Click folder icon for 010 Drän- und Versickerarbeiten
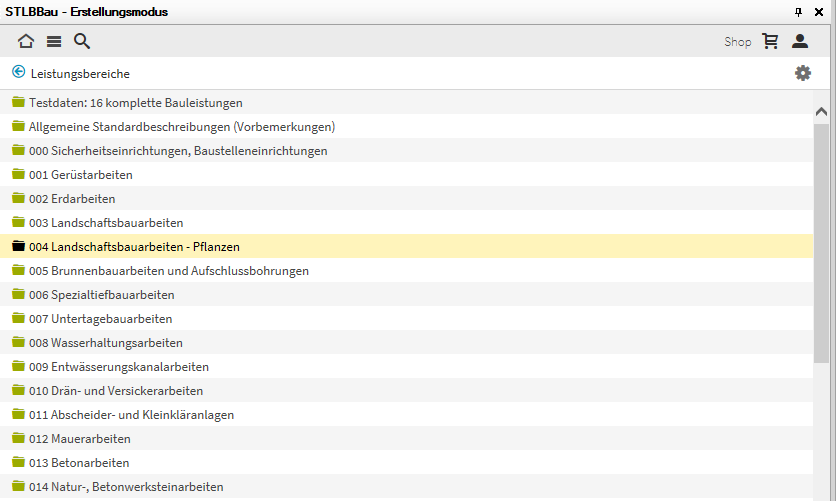The width and height of the screenshot is (836, 501). (x=19, y=389)
